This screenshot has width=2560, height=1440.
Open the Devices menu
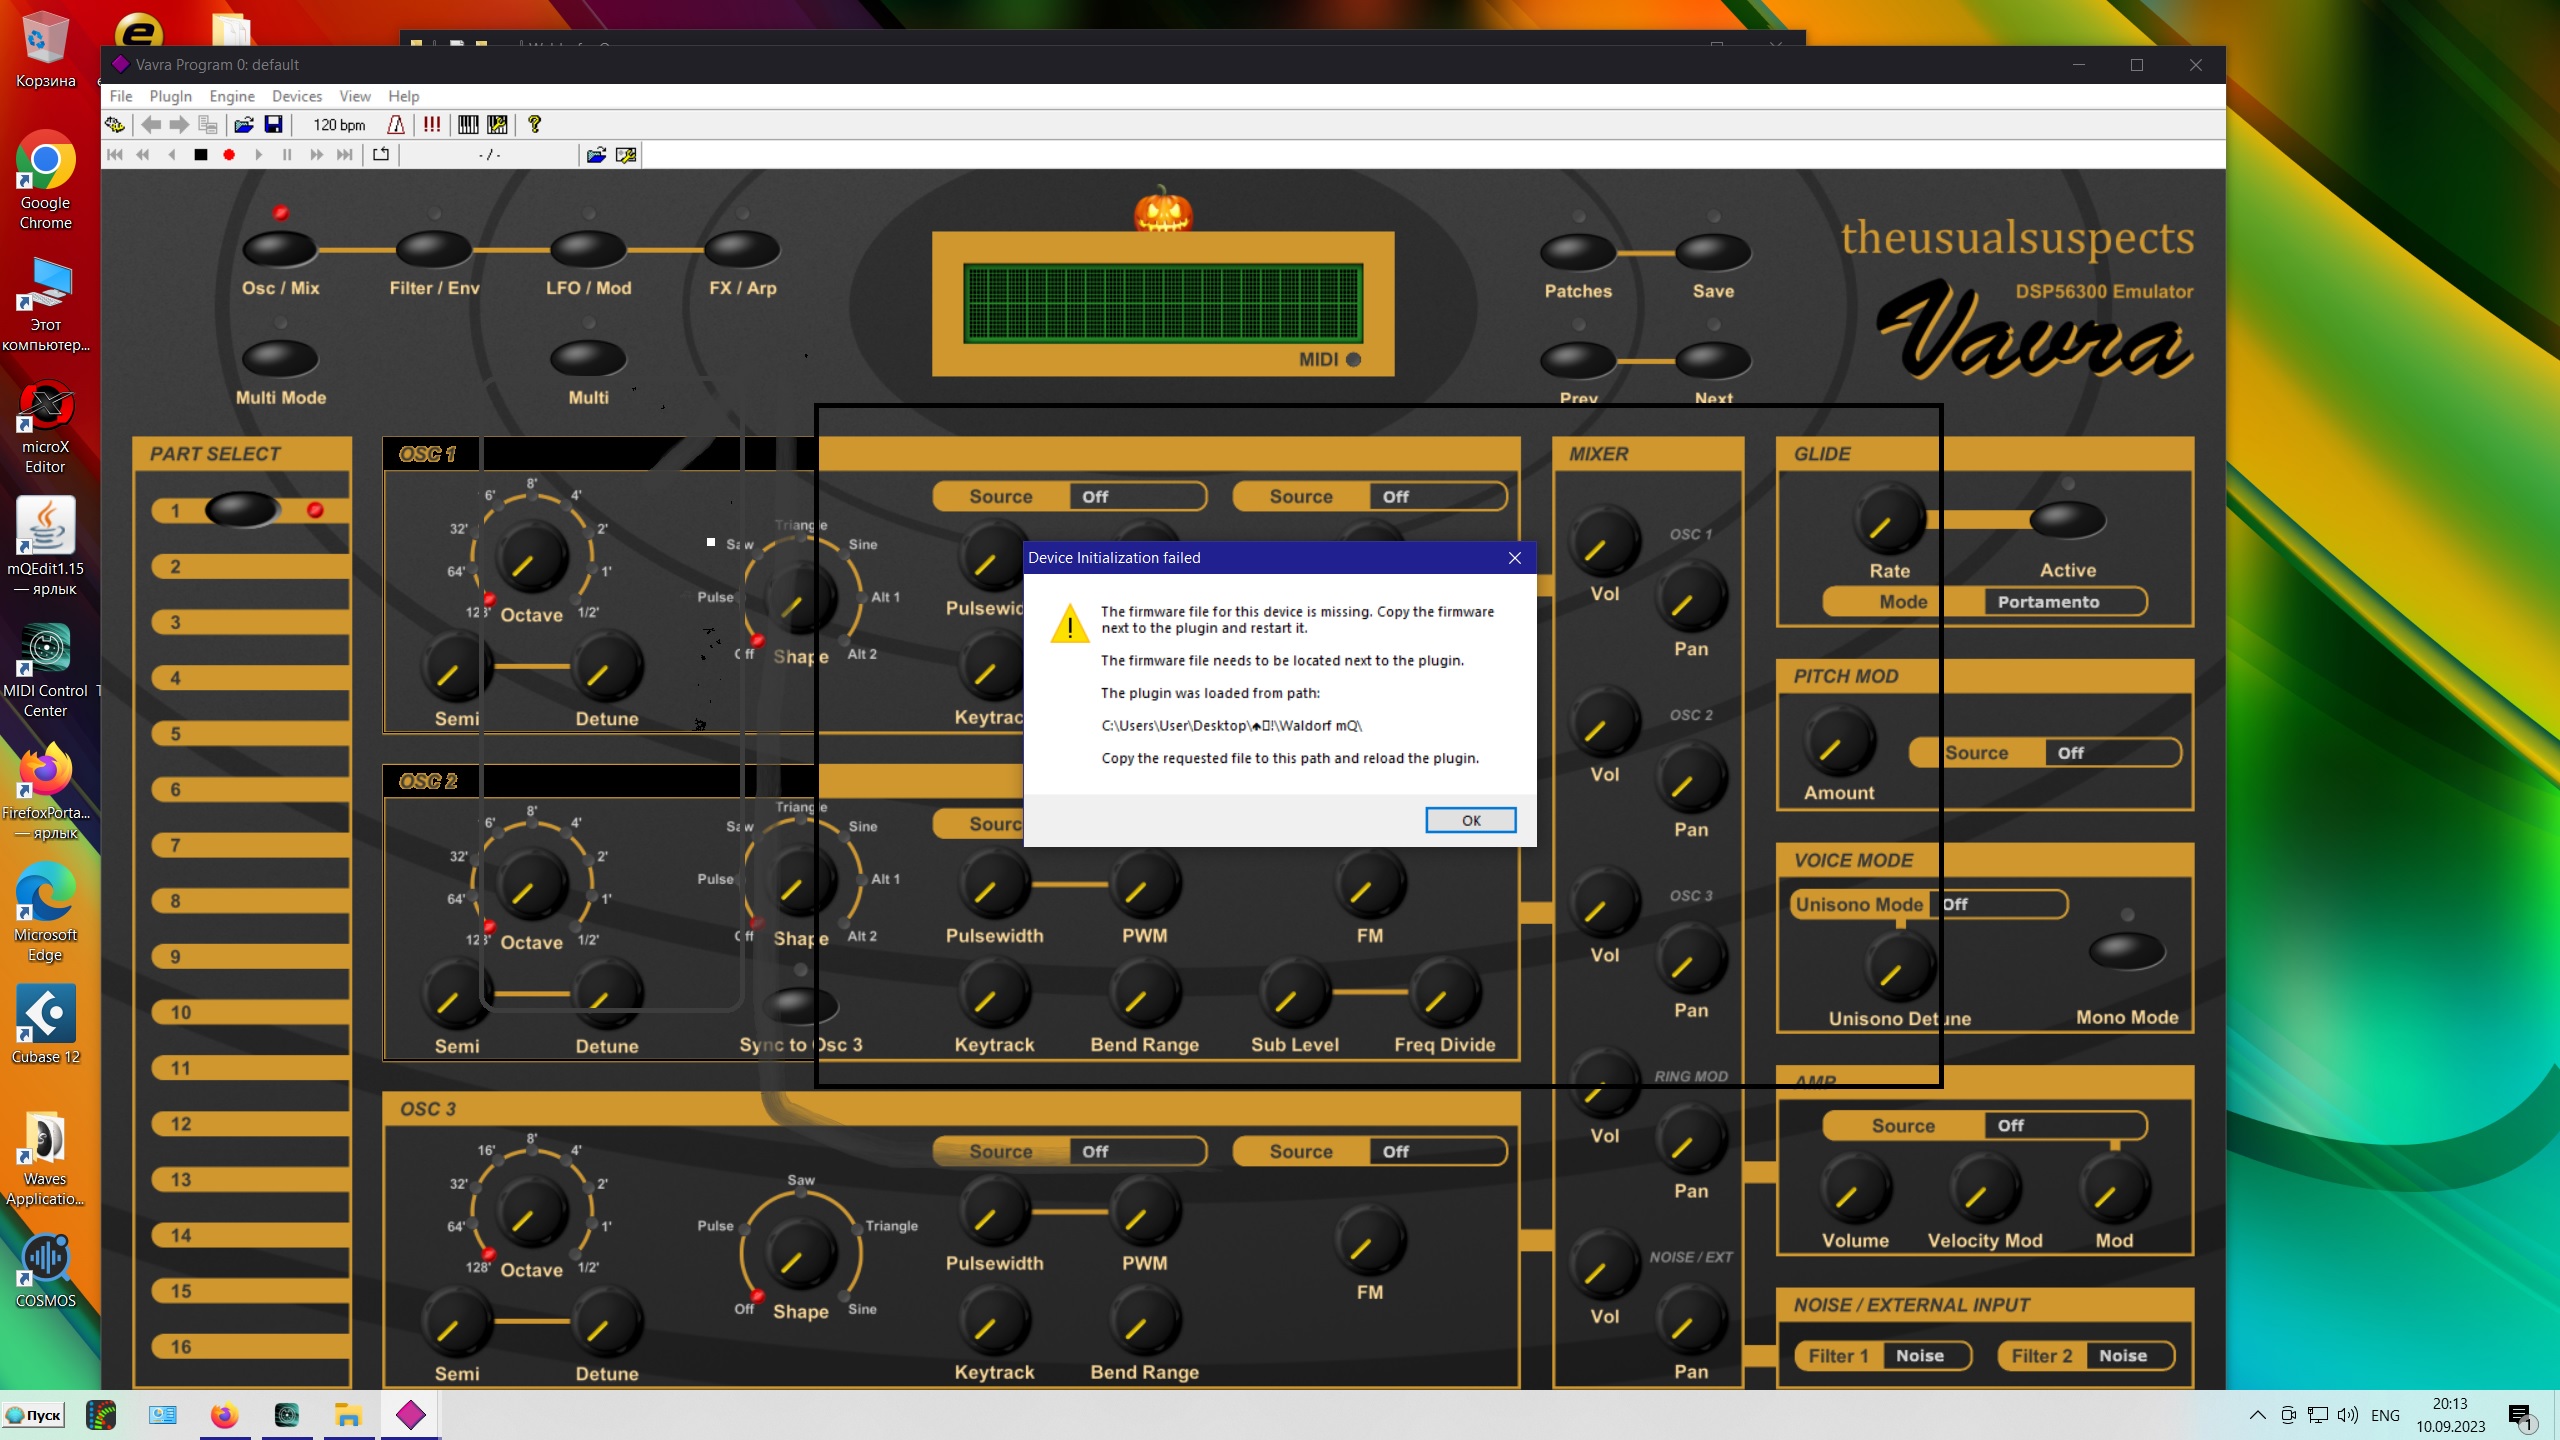[x=296, y=96]
